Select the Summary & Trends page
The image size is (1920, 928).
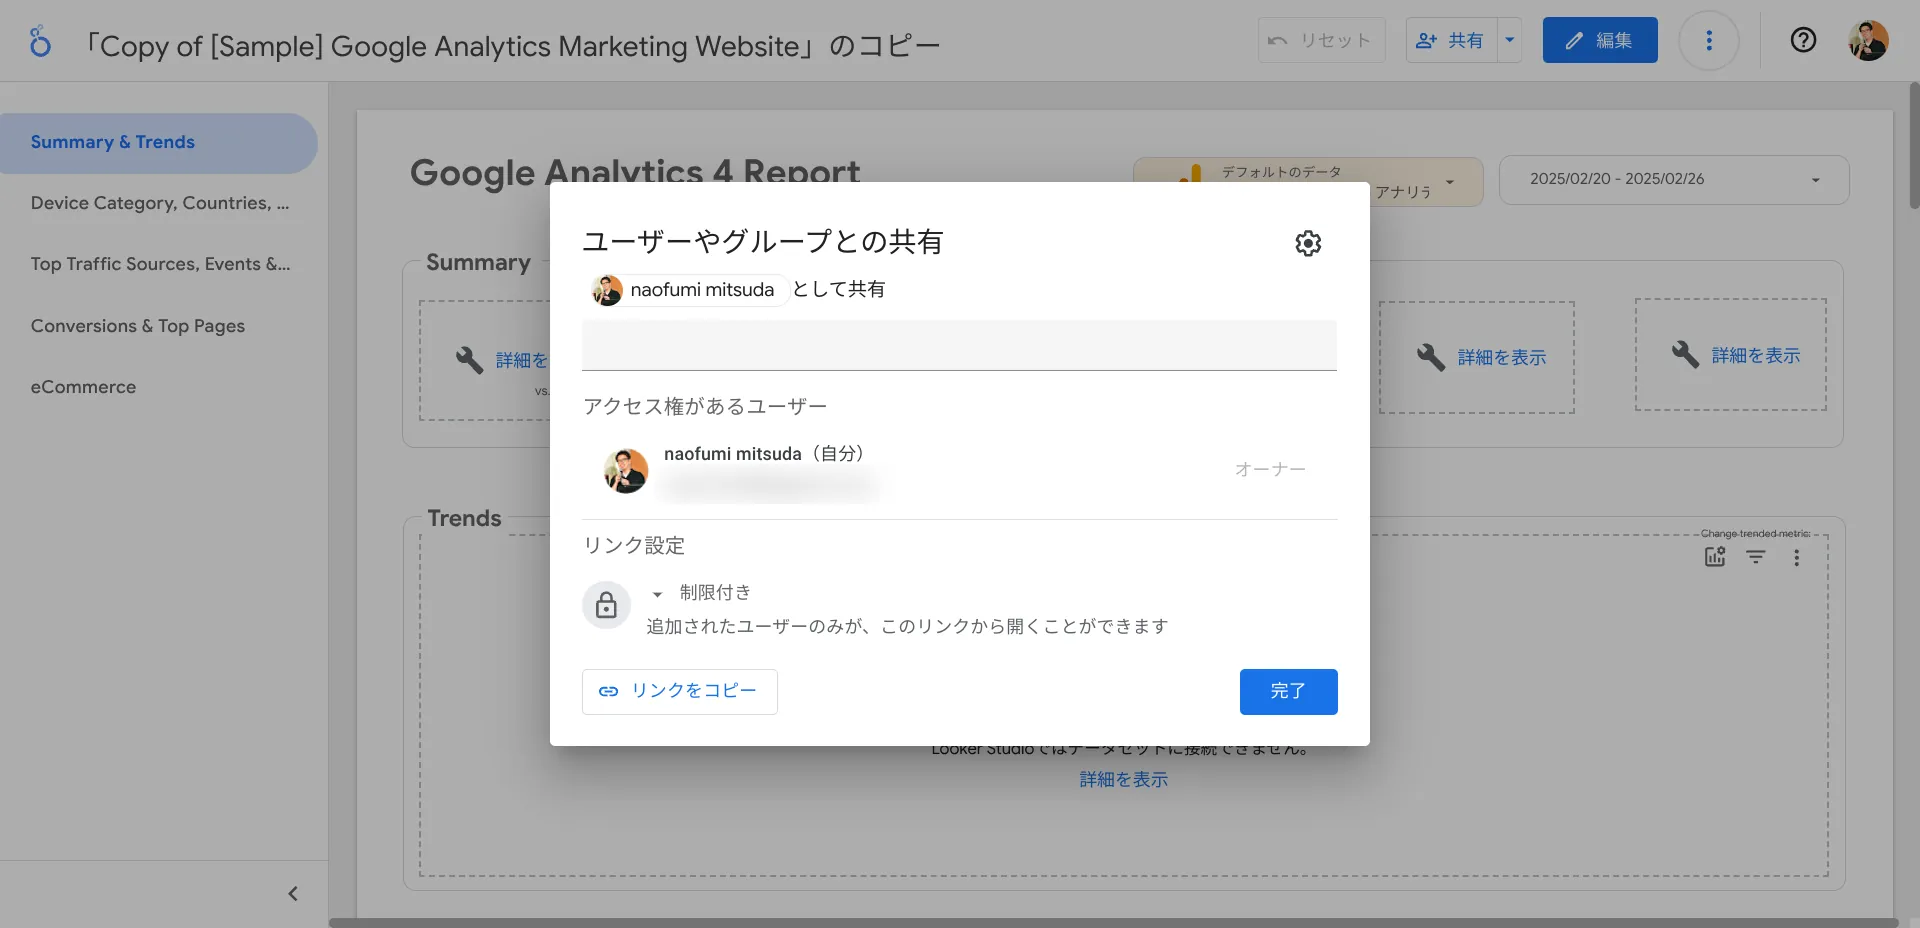click(158, 143)
